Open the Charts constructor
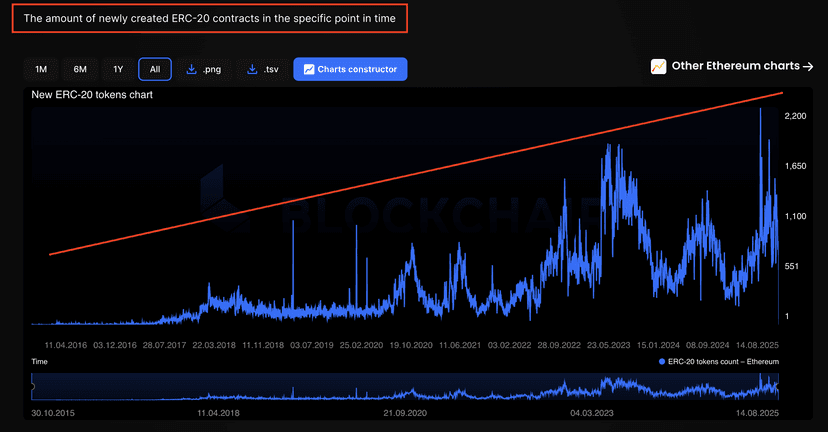 350,69
